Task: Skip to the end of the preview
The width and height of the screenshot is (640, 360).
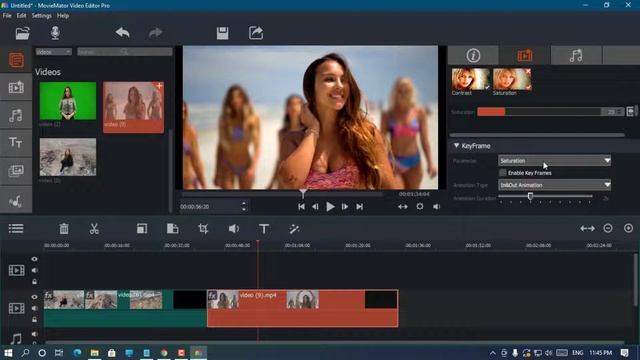Action: [359, 207]
